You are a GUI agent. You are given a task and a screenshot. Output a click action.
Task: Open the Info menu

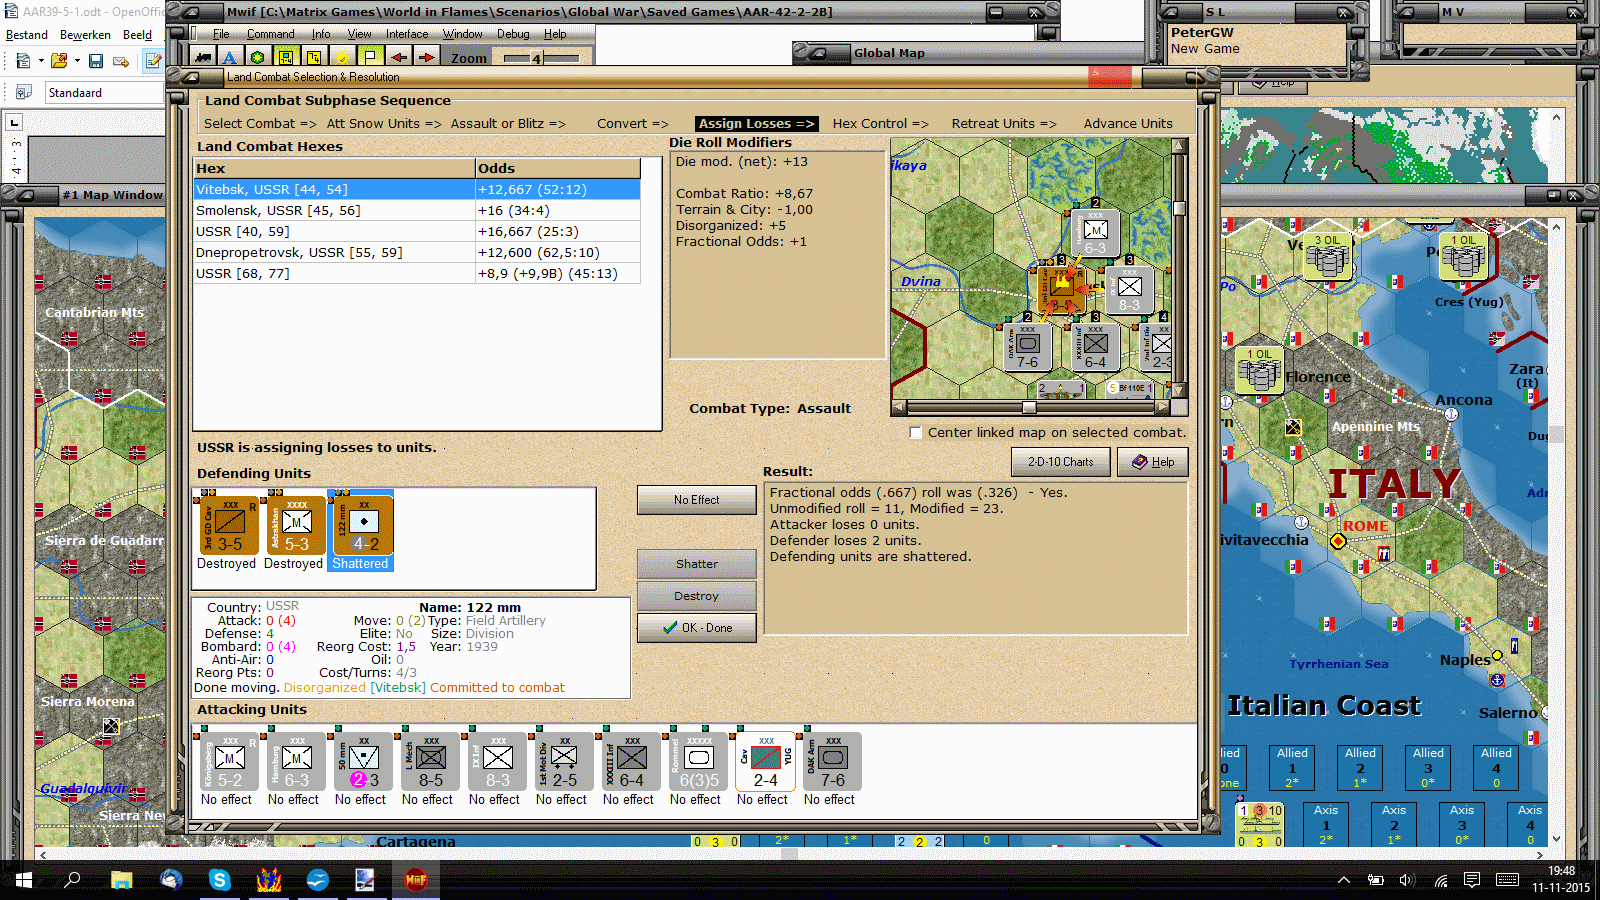pos(320,34)
